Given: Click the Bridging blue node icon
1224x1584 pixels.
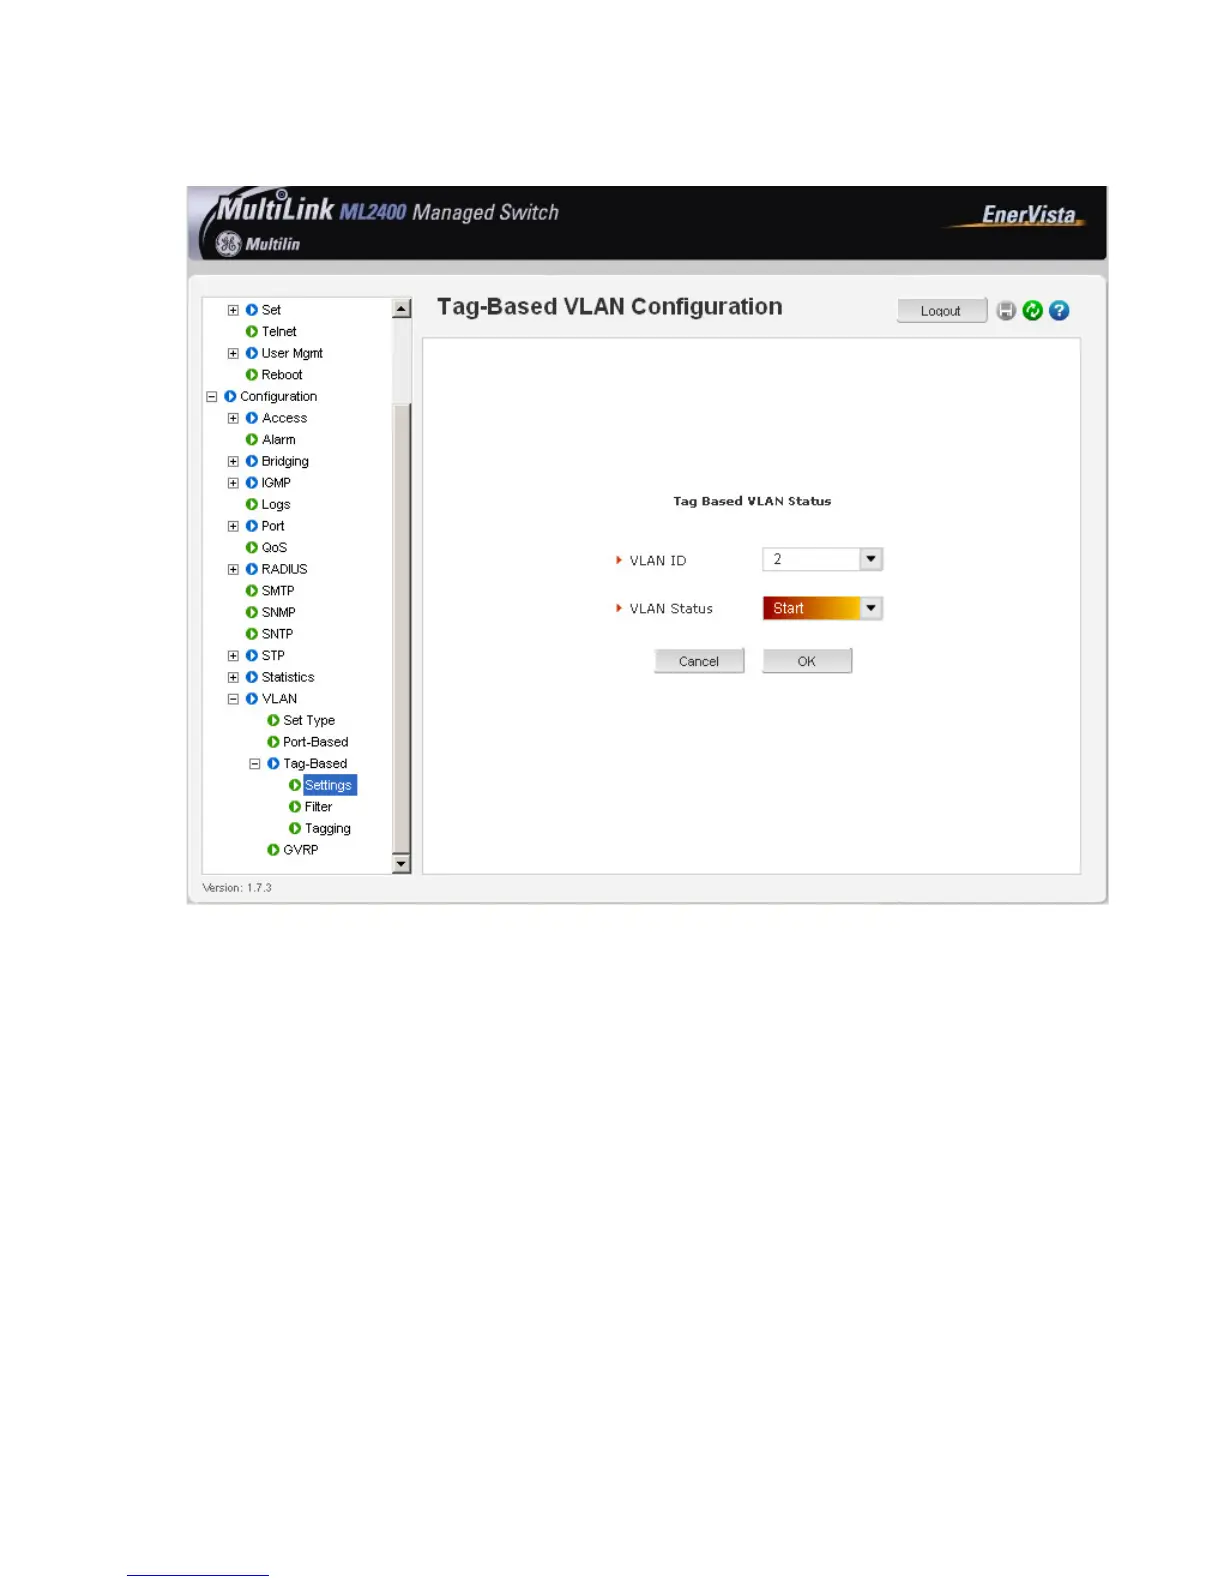Looking at the screenshot, I should point(252,461).
